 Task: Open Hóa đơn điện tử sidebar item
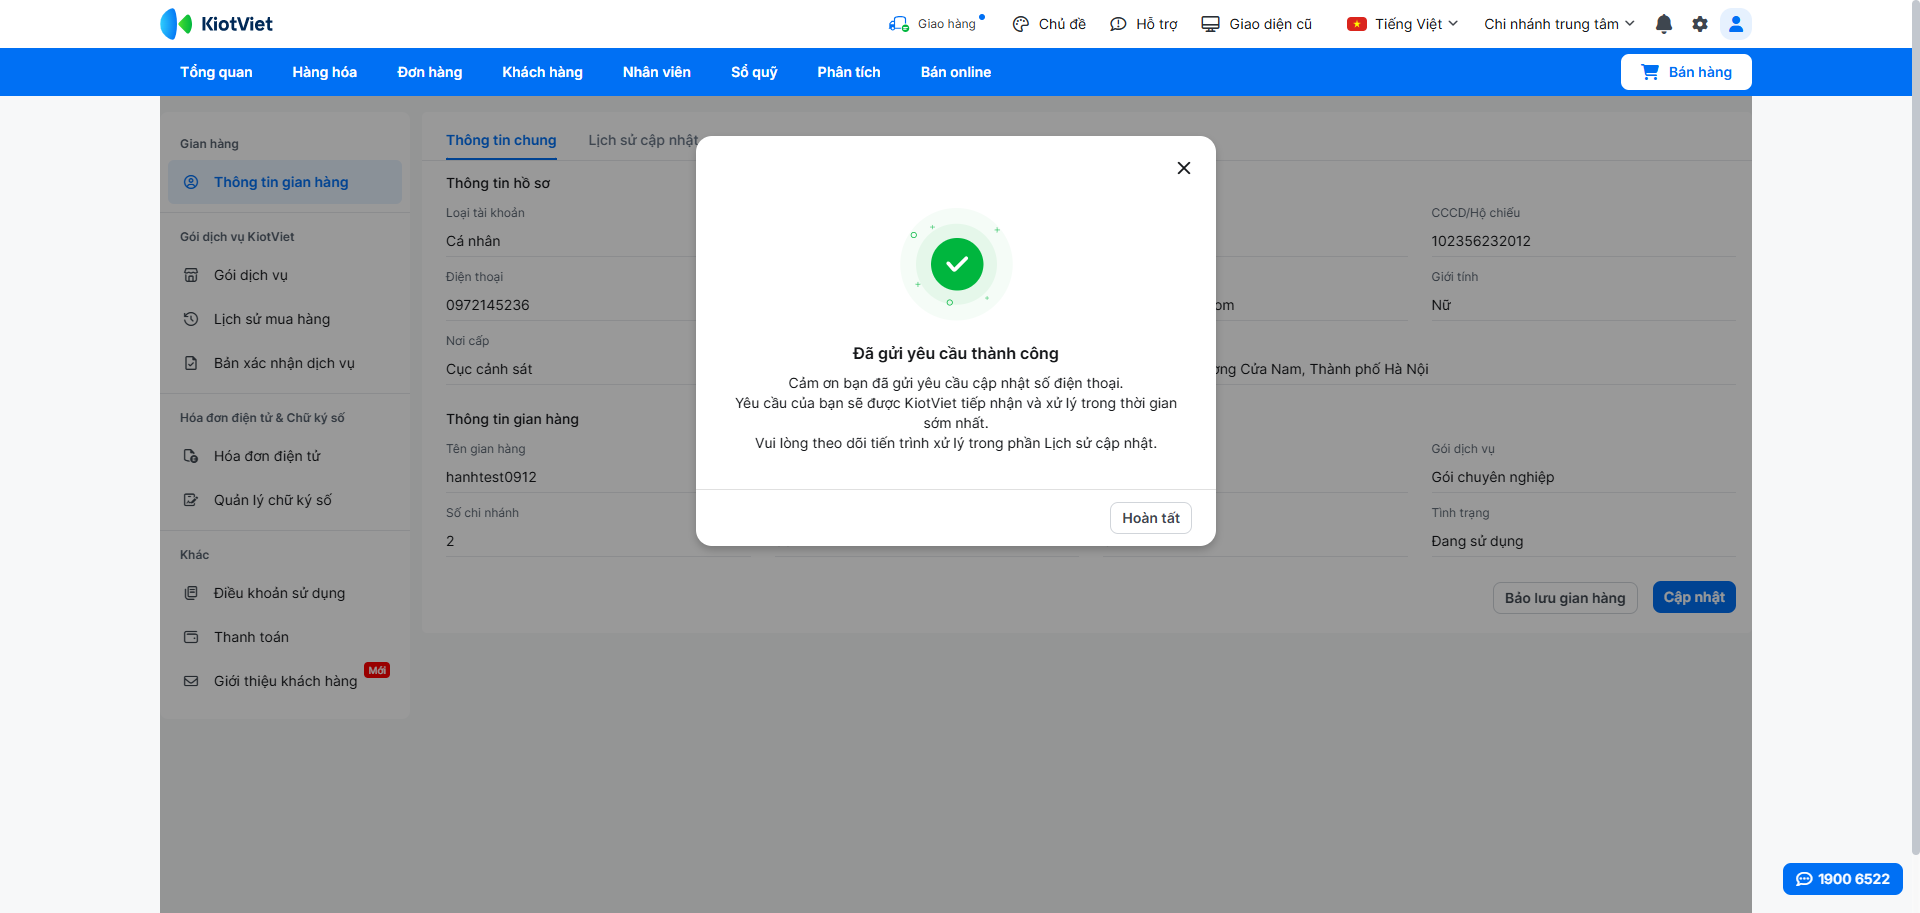pyautogui.click(x=285, y=456)
